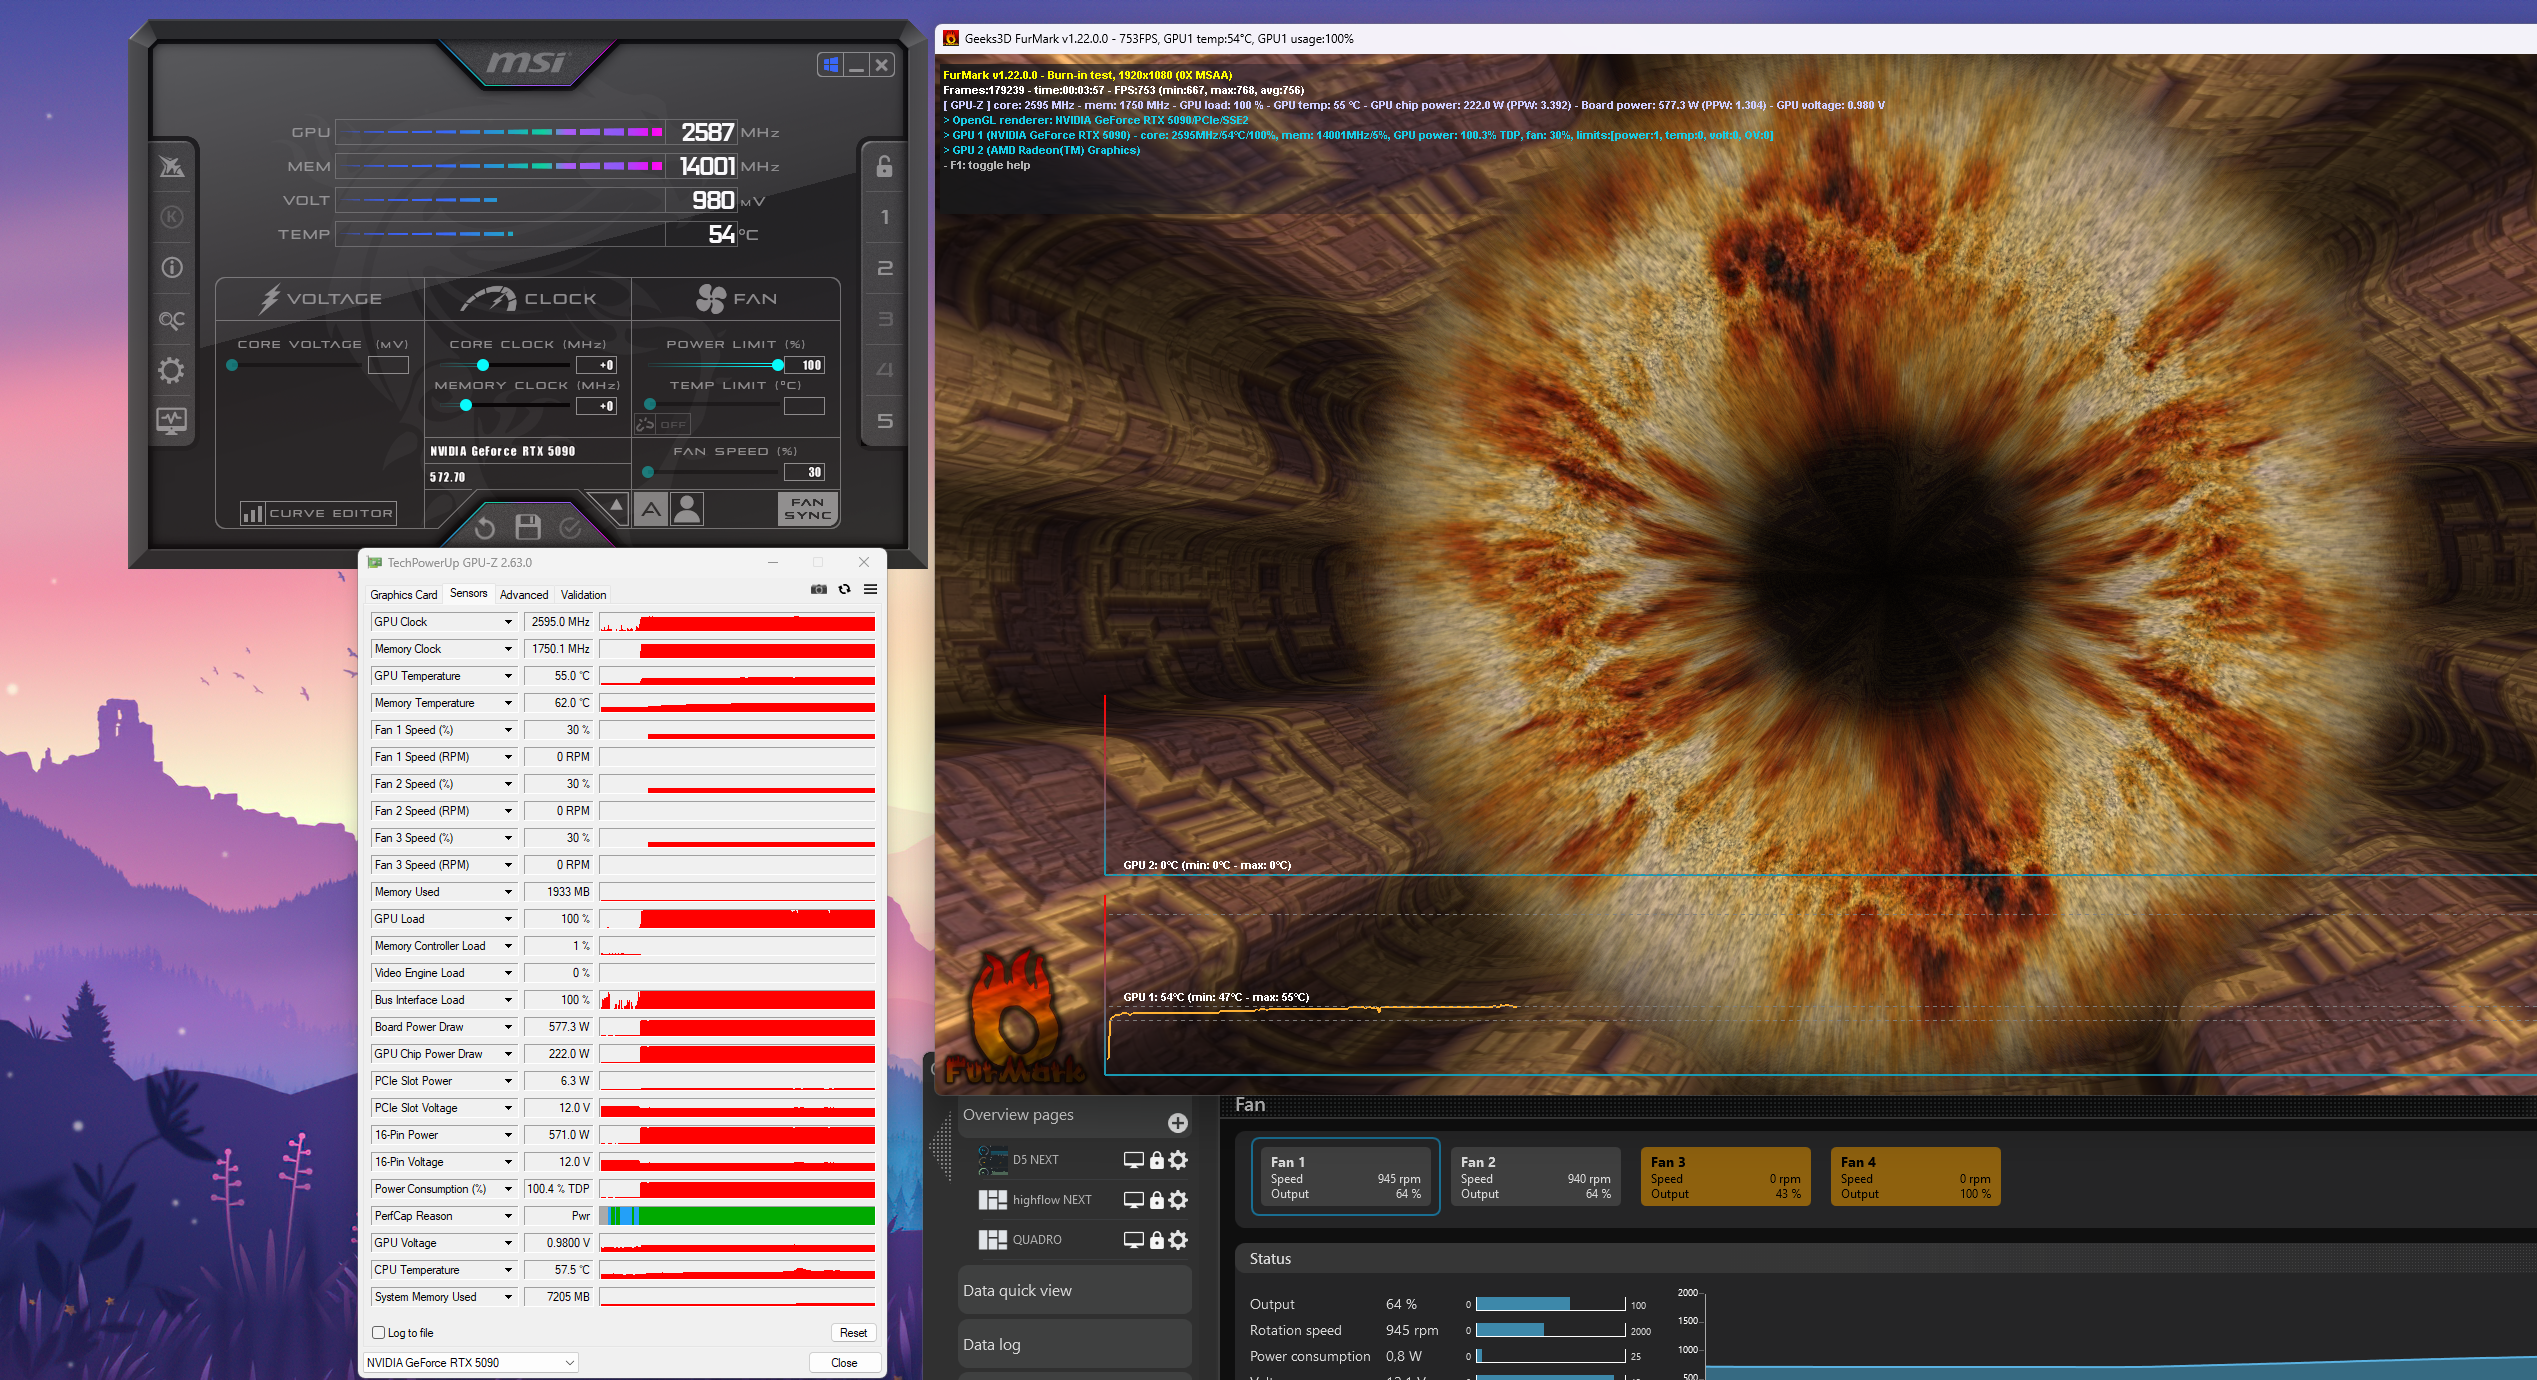The image size is (2537, 1380).
Task: Open Afterburner settings gear
Action: [172, 371]
